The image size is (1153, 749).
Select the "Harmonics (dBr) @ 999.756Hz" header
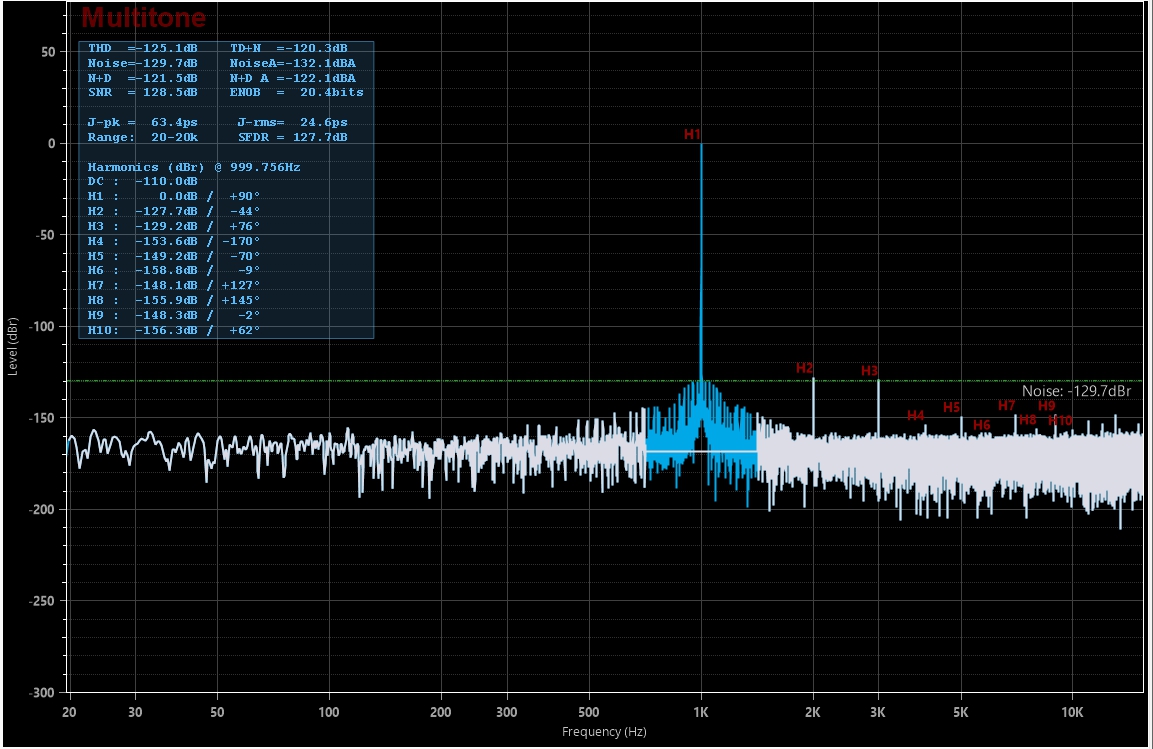pos(193,167)
